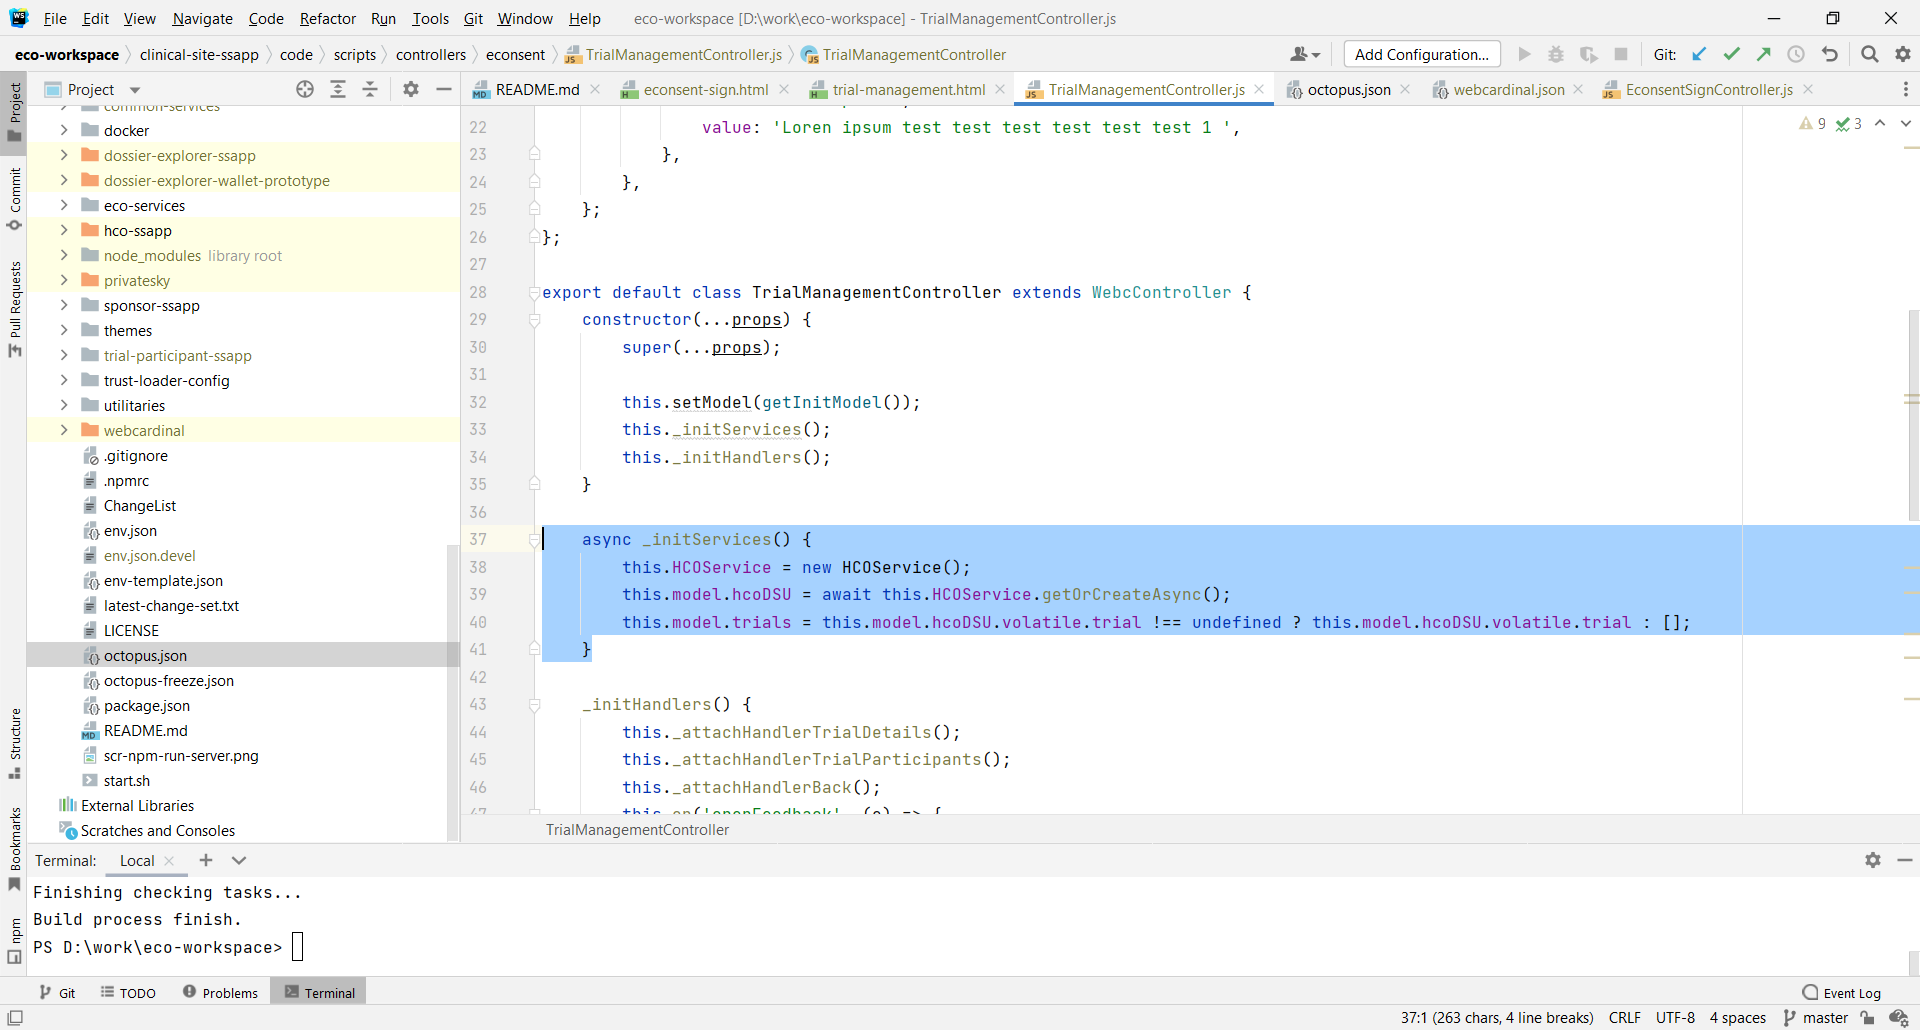
Task: Click the user account icon dropdown
Action: click(x=1305, y=54)
